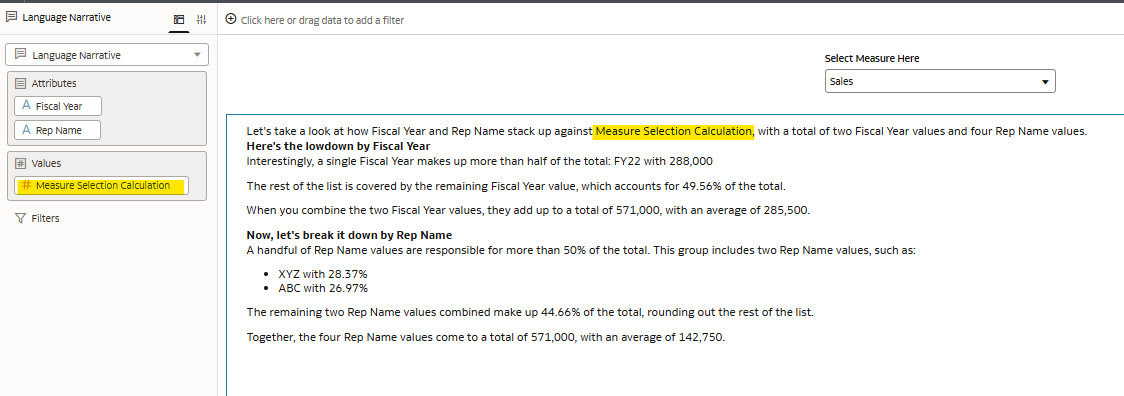Screen dimensions: 1124x396
Task: Click the Sales value in measure selector
Action: tap(842, 82)
